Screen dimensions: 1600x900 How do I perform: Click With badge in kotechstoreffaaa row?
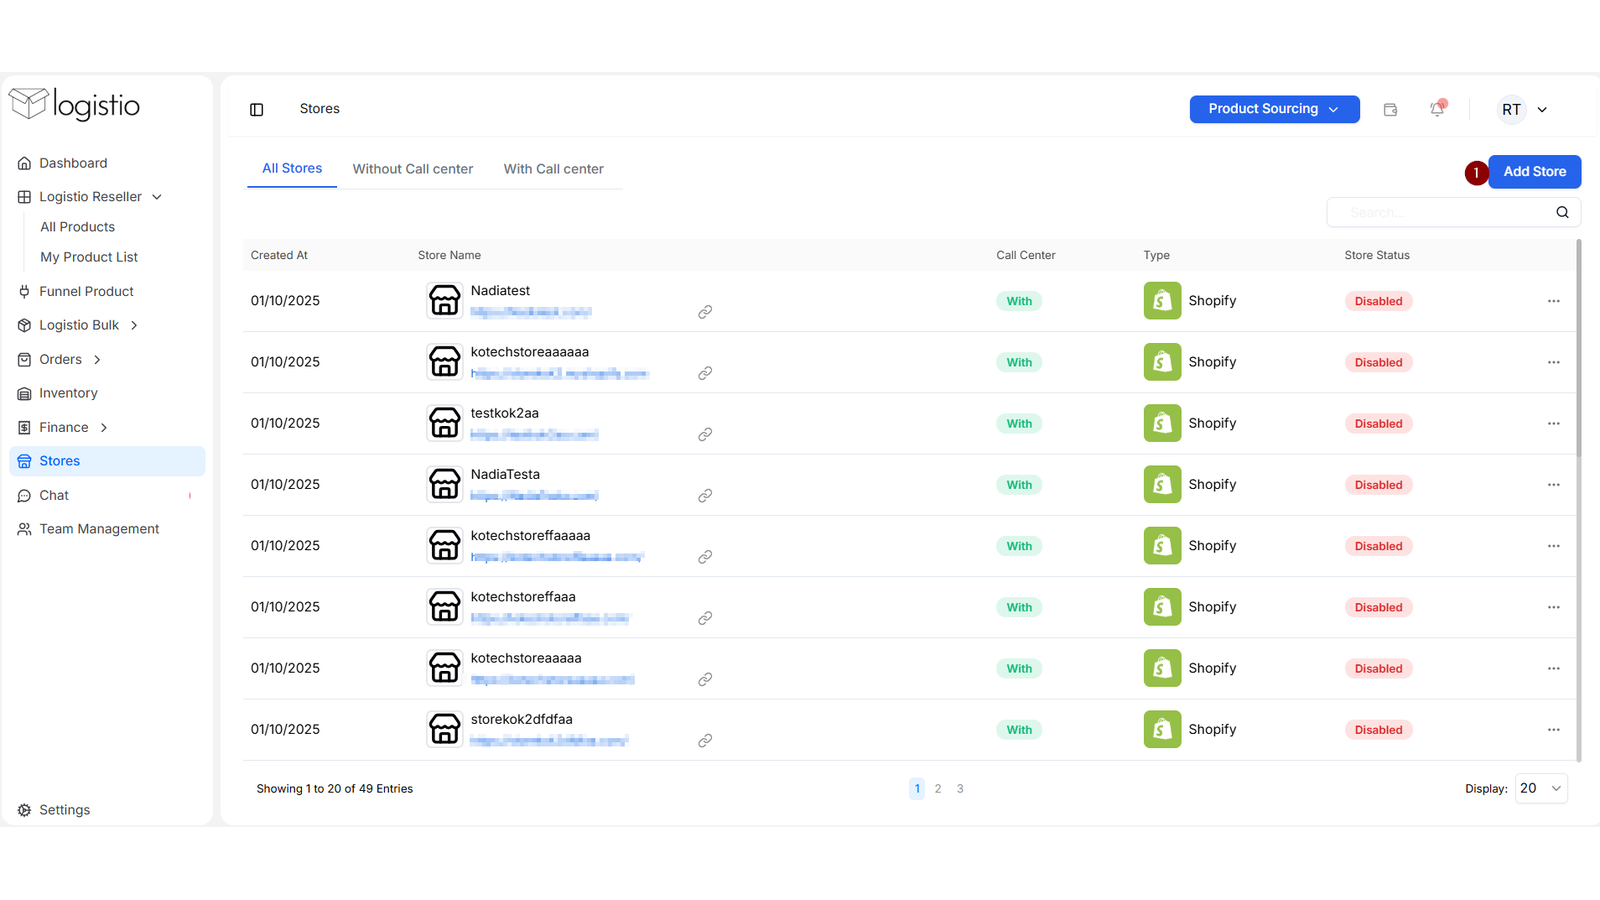coord(1019,607)
